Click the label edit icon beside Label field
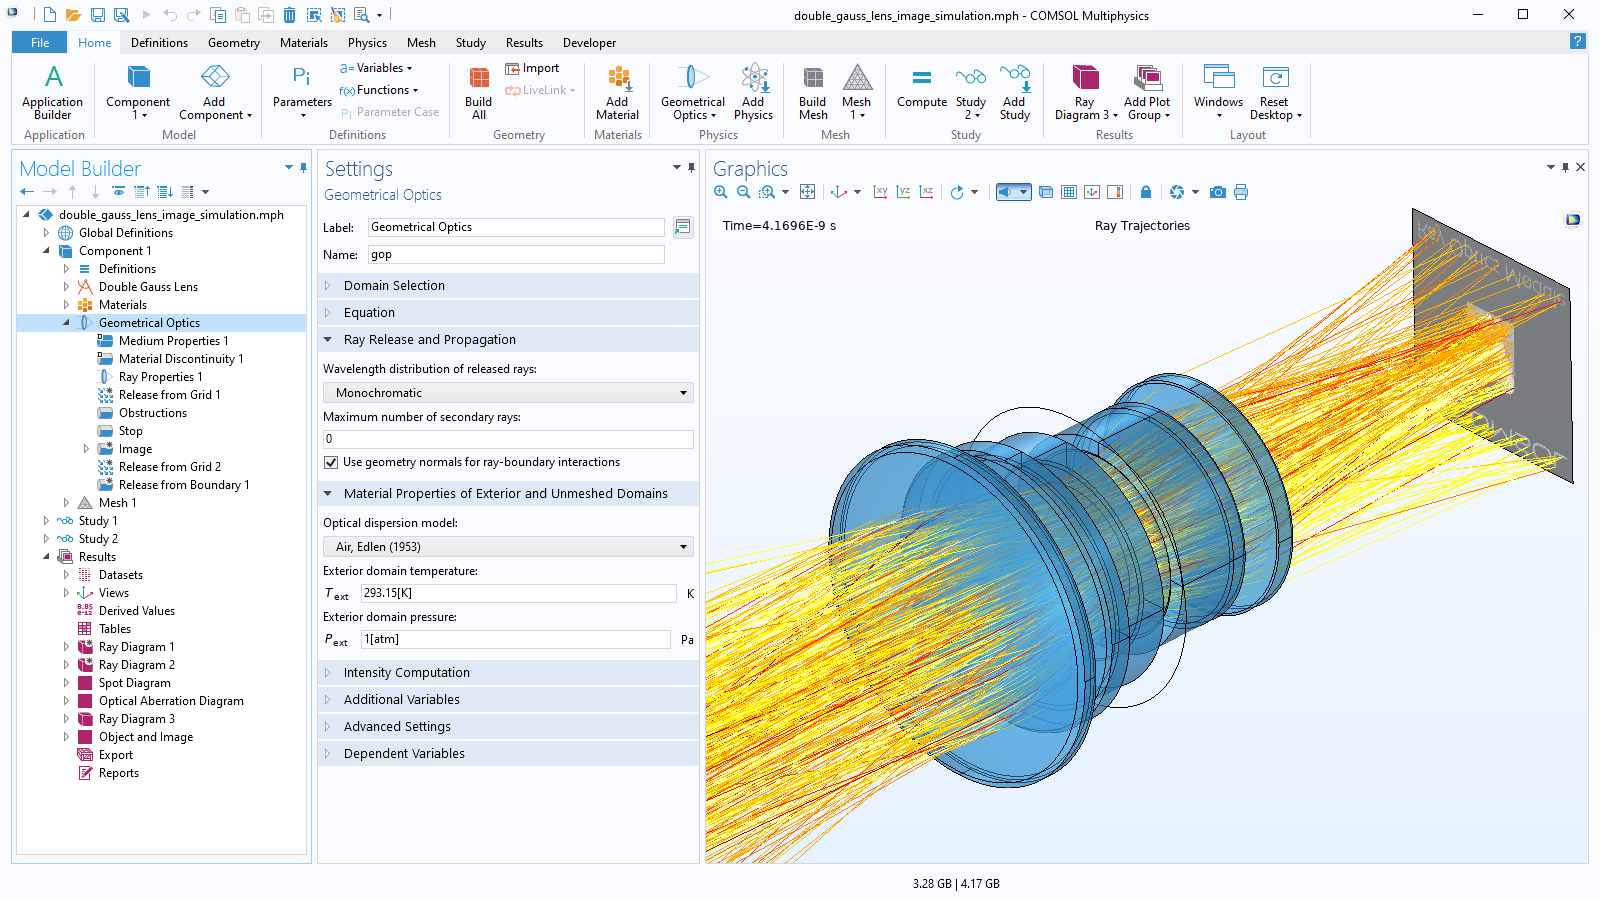The width and height of the screenshot is (1600, 900). [x=683, y=227]
